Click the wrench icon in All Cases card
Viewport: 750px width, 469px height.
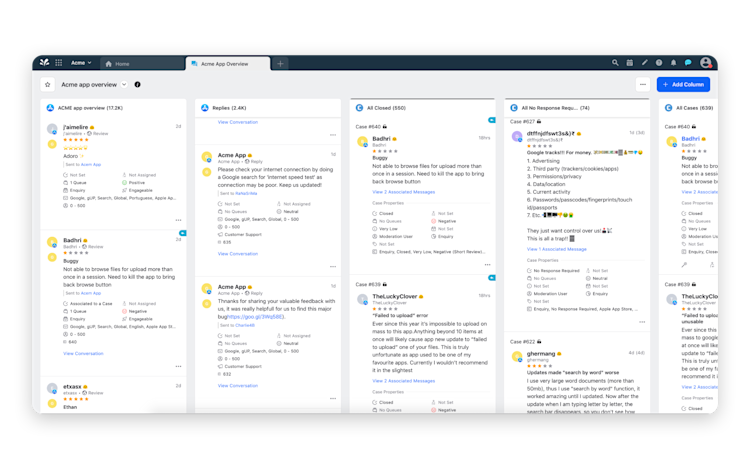(684, 264)
